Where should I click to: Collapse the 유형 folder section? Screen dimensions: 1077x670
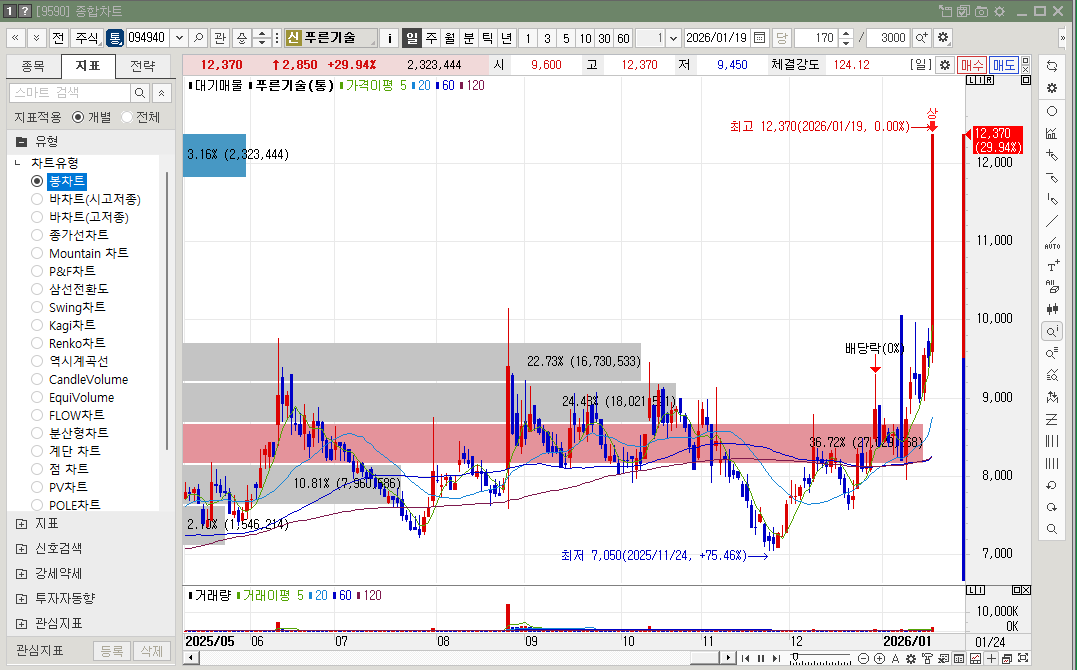coord(21,142)
